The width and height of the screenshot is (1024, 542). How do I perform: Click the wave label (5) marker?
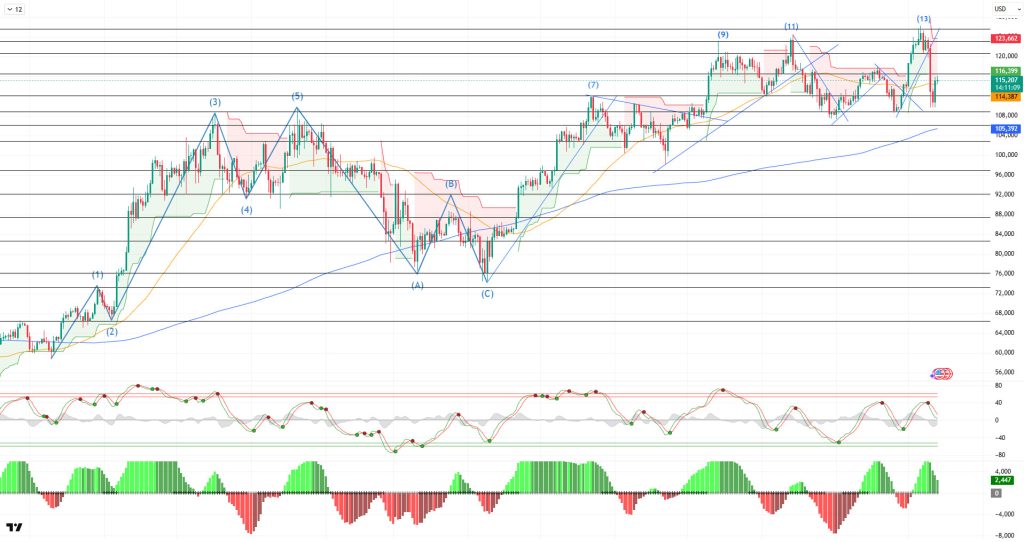click(297, 96)
